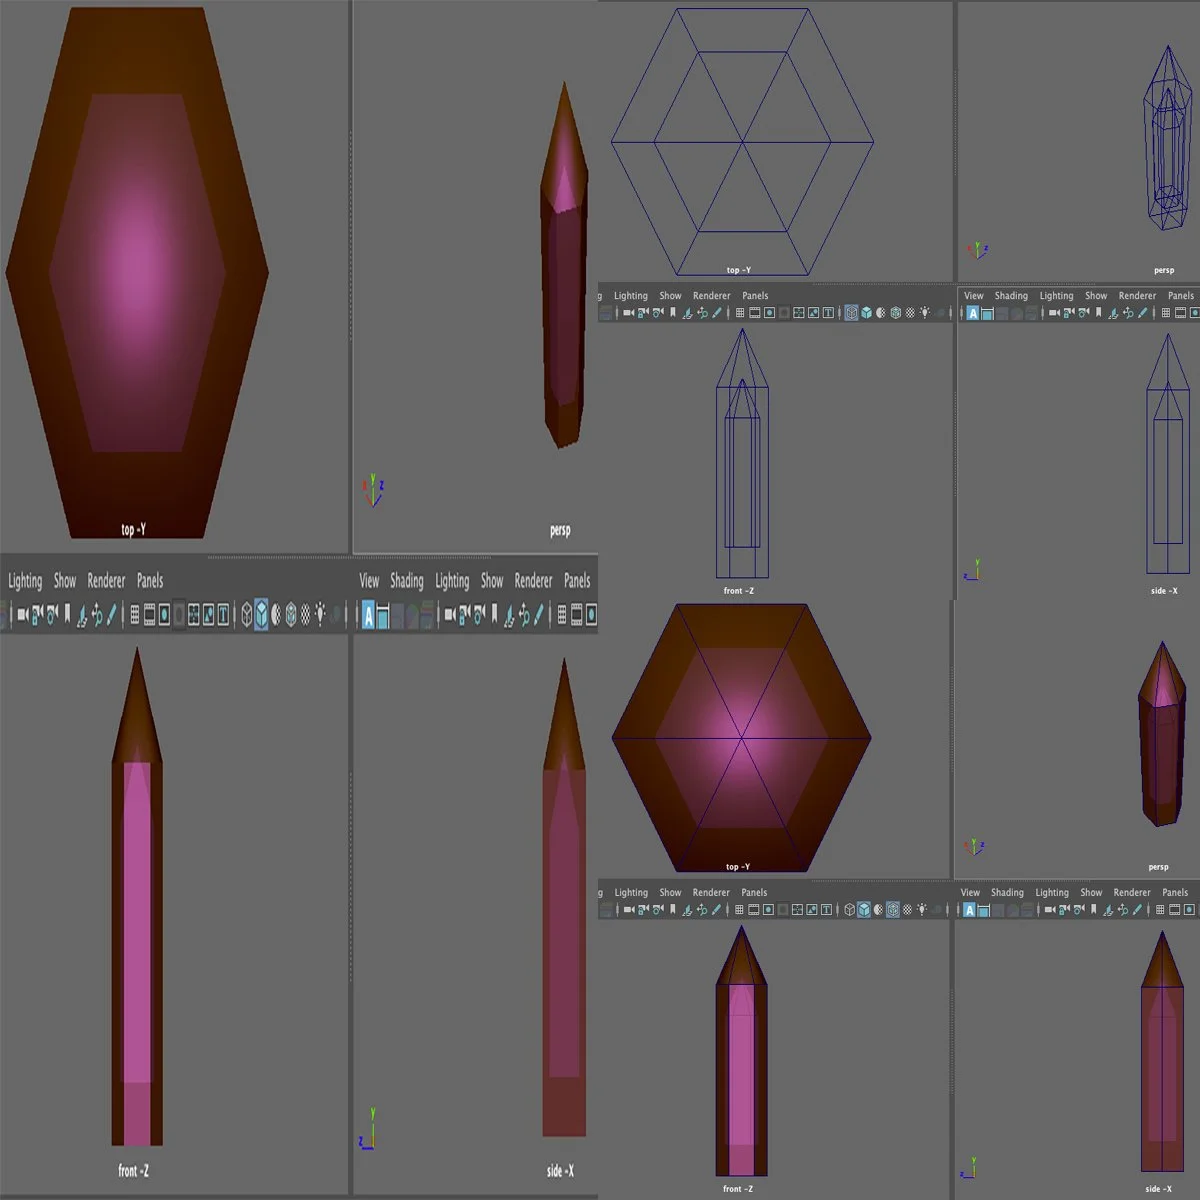Click active wireframe cube icon in wireframe screenshot toolbar
Viewport: 1200px width, 1200px height.
pos(851,313)
